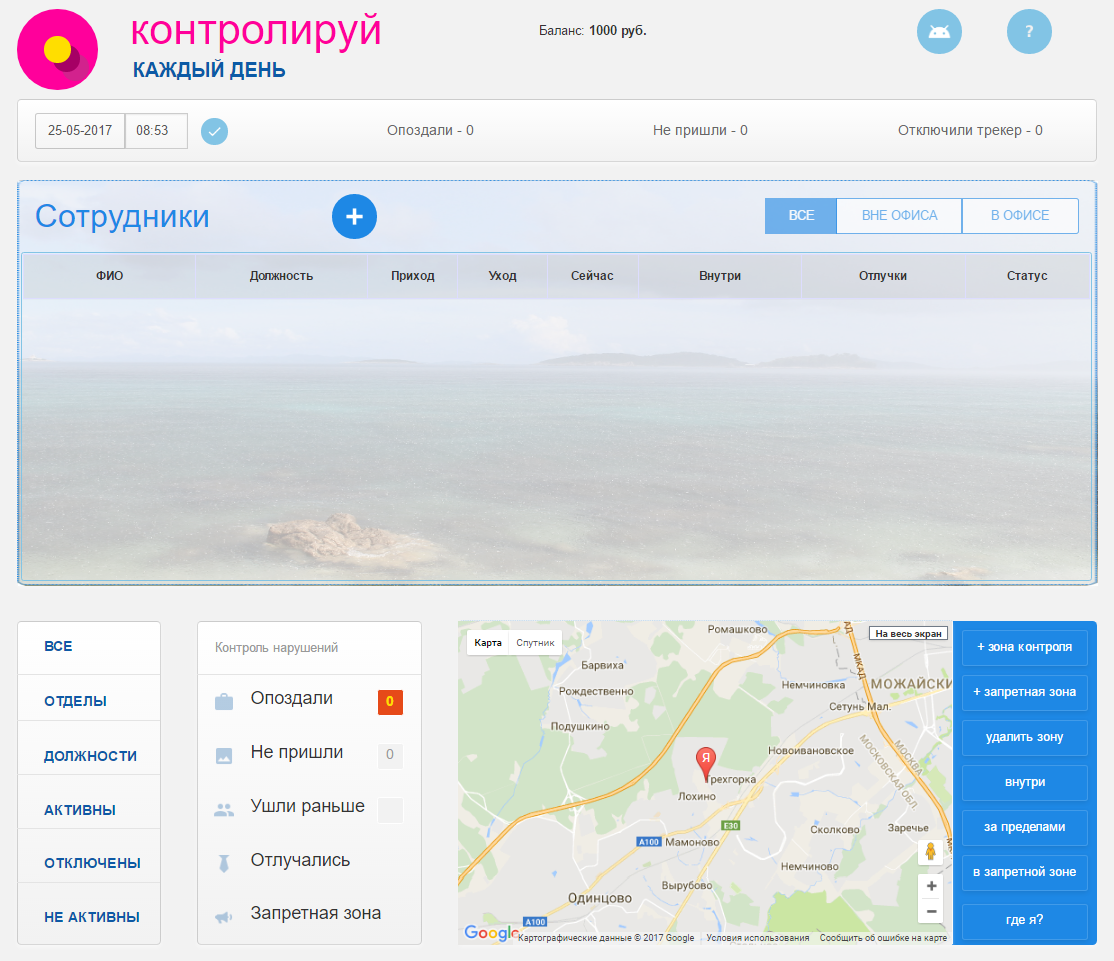Edit the date field 25-05-2017
Image resolution: width=1114 pixels, height=961 pixels.
coord(80,131)
